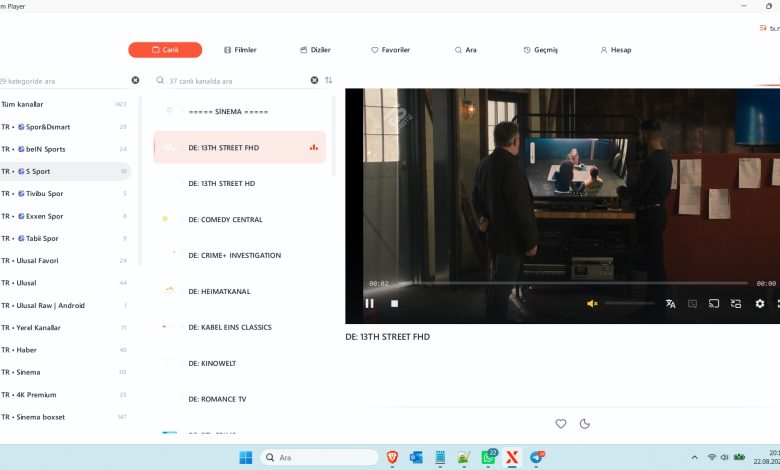Select TR Haber category
Viewport: 780px width, 470px height.
tap(65, 350)
